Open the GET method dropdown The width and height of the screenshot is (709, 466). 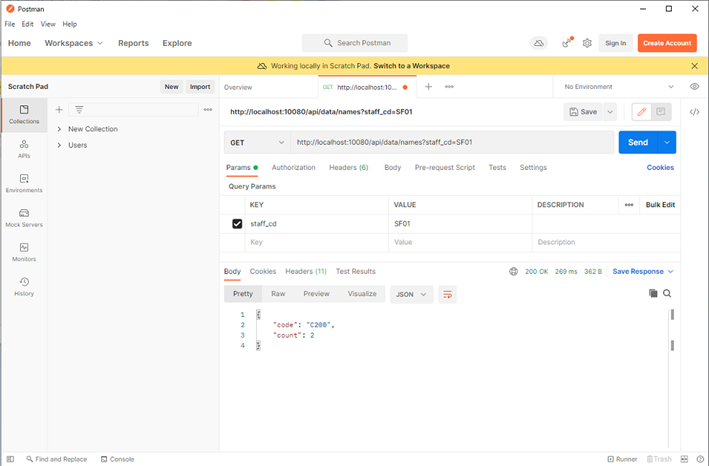(x=257, y=142)
